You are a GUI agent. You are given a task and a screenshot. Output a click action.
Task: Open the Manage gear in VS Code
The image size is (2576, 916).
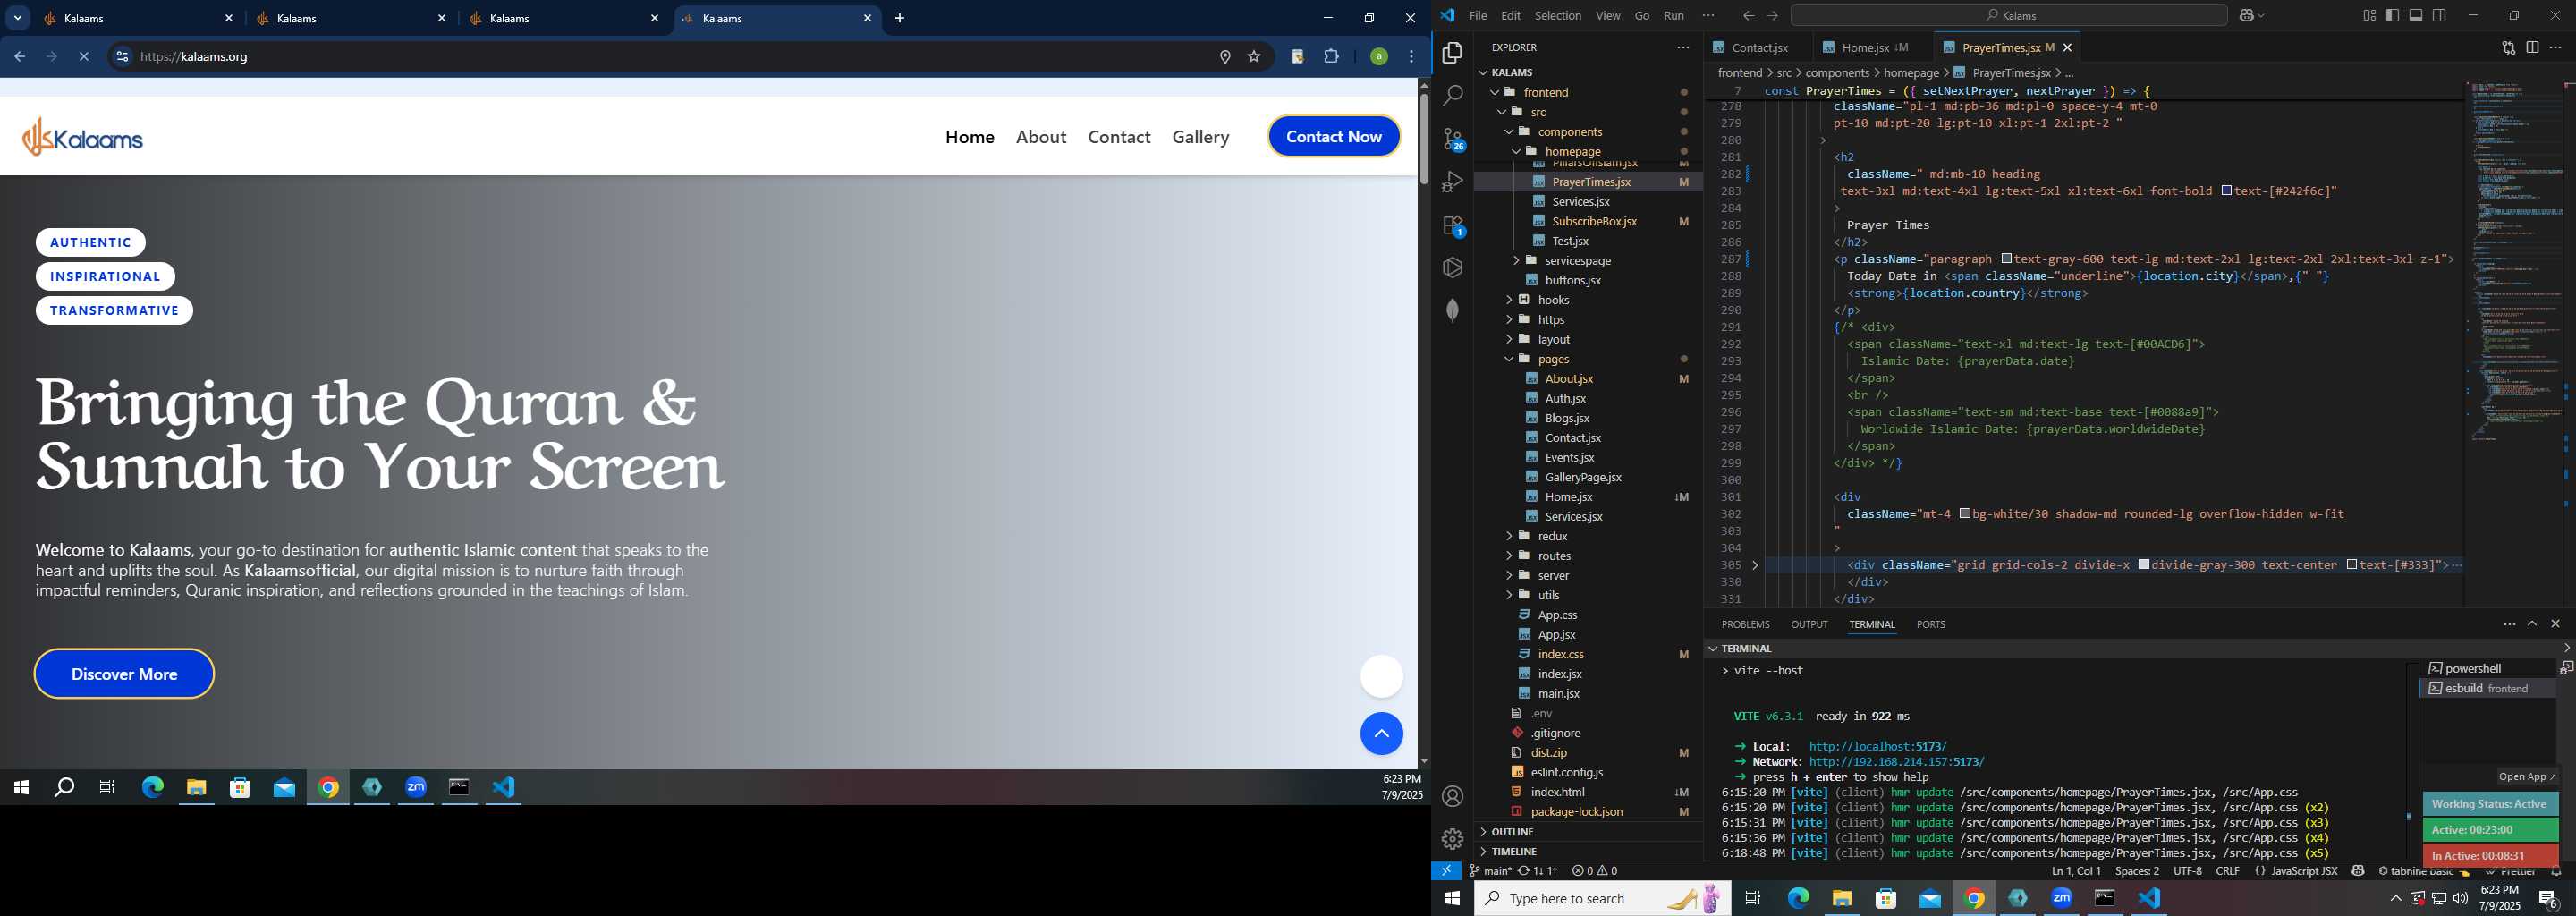[x=1452, y=839]
